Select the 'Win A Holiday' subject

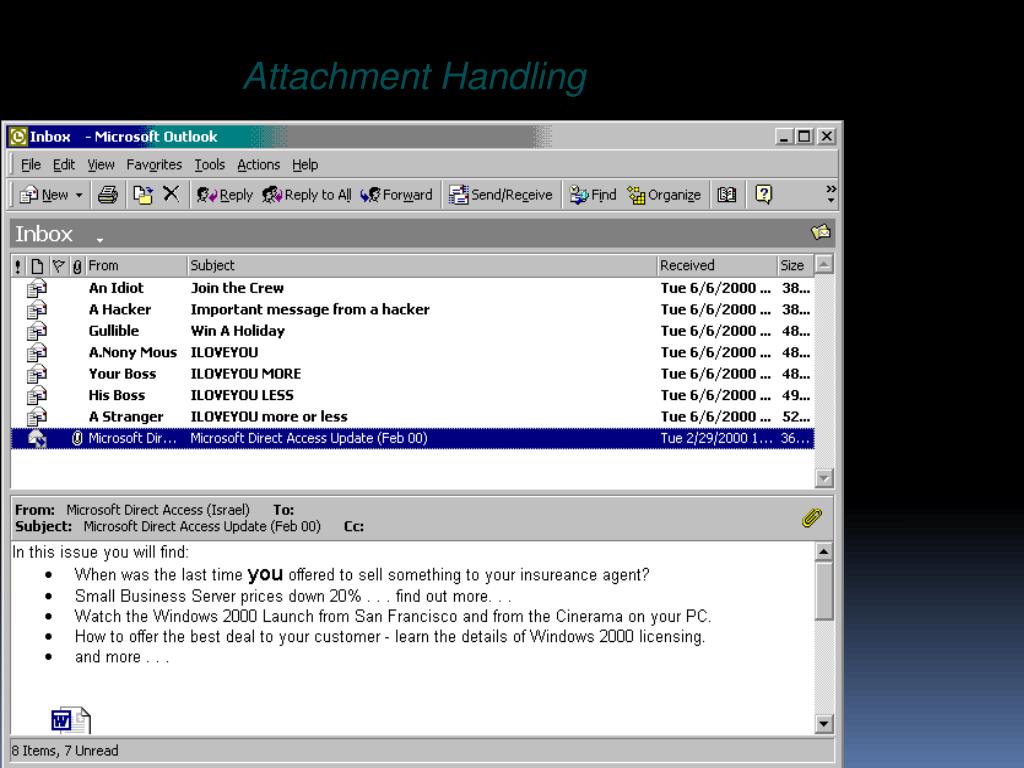click(x=238, y=331)
